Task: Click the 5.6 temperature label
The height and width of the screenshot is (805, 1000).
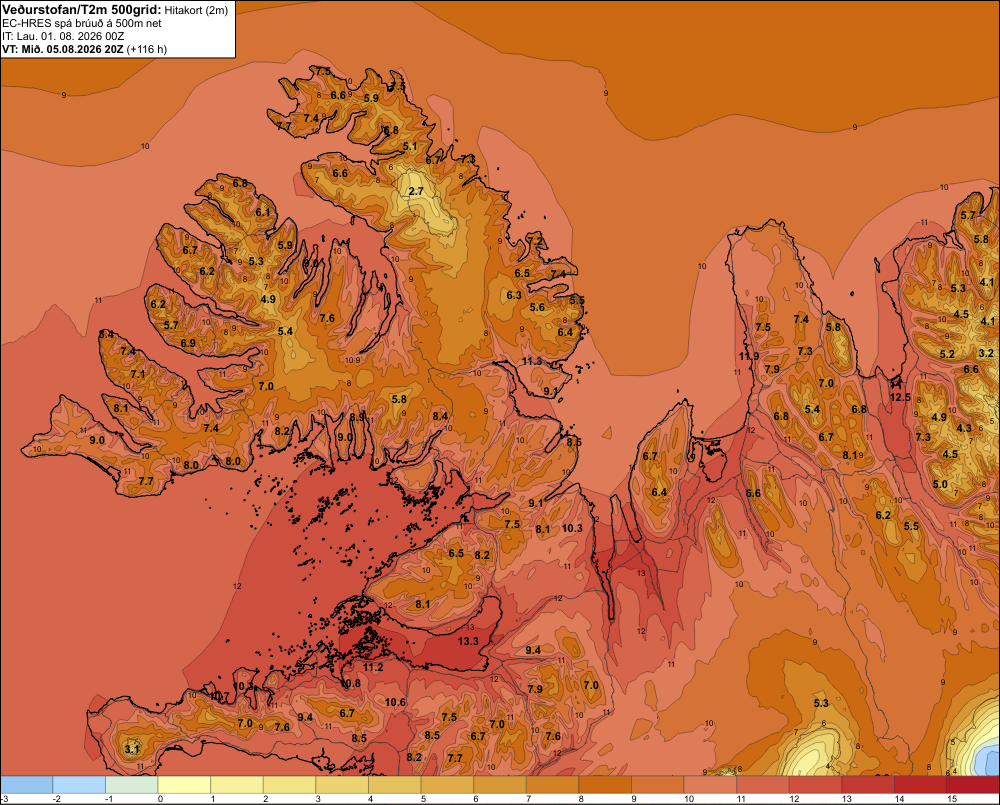Action: click(x=538, y=307)
